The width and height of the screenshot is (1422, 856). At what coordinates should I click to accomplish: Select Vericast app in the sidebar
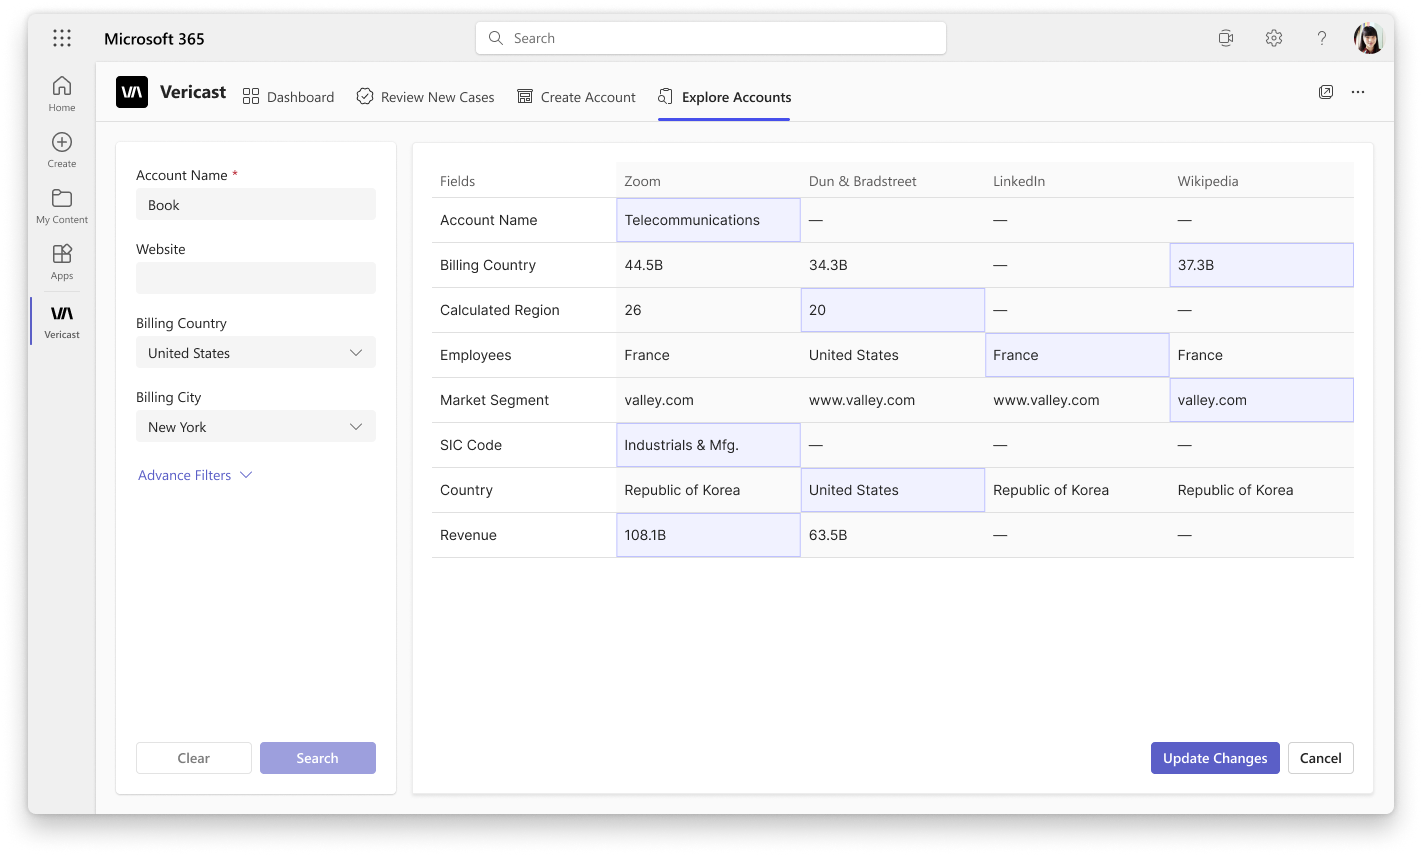point(62,321)
